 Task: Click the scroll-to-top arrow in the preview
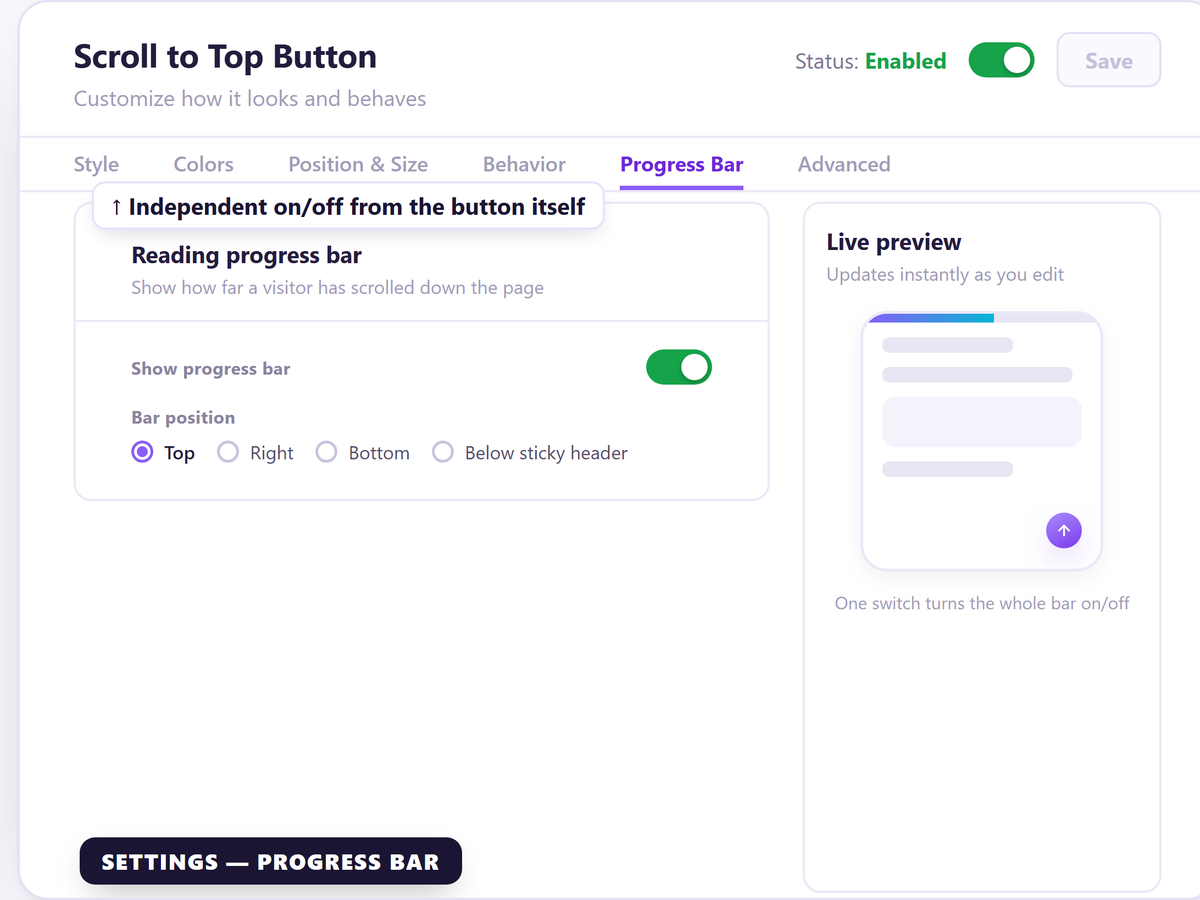click(x=1063, y=530)
